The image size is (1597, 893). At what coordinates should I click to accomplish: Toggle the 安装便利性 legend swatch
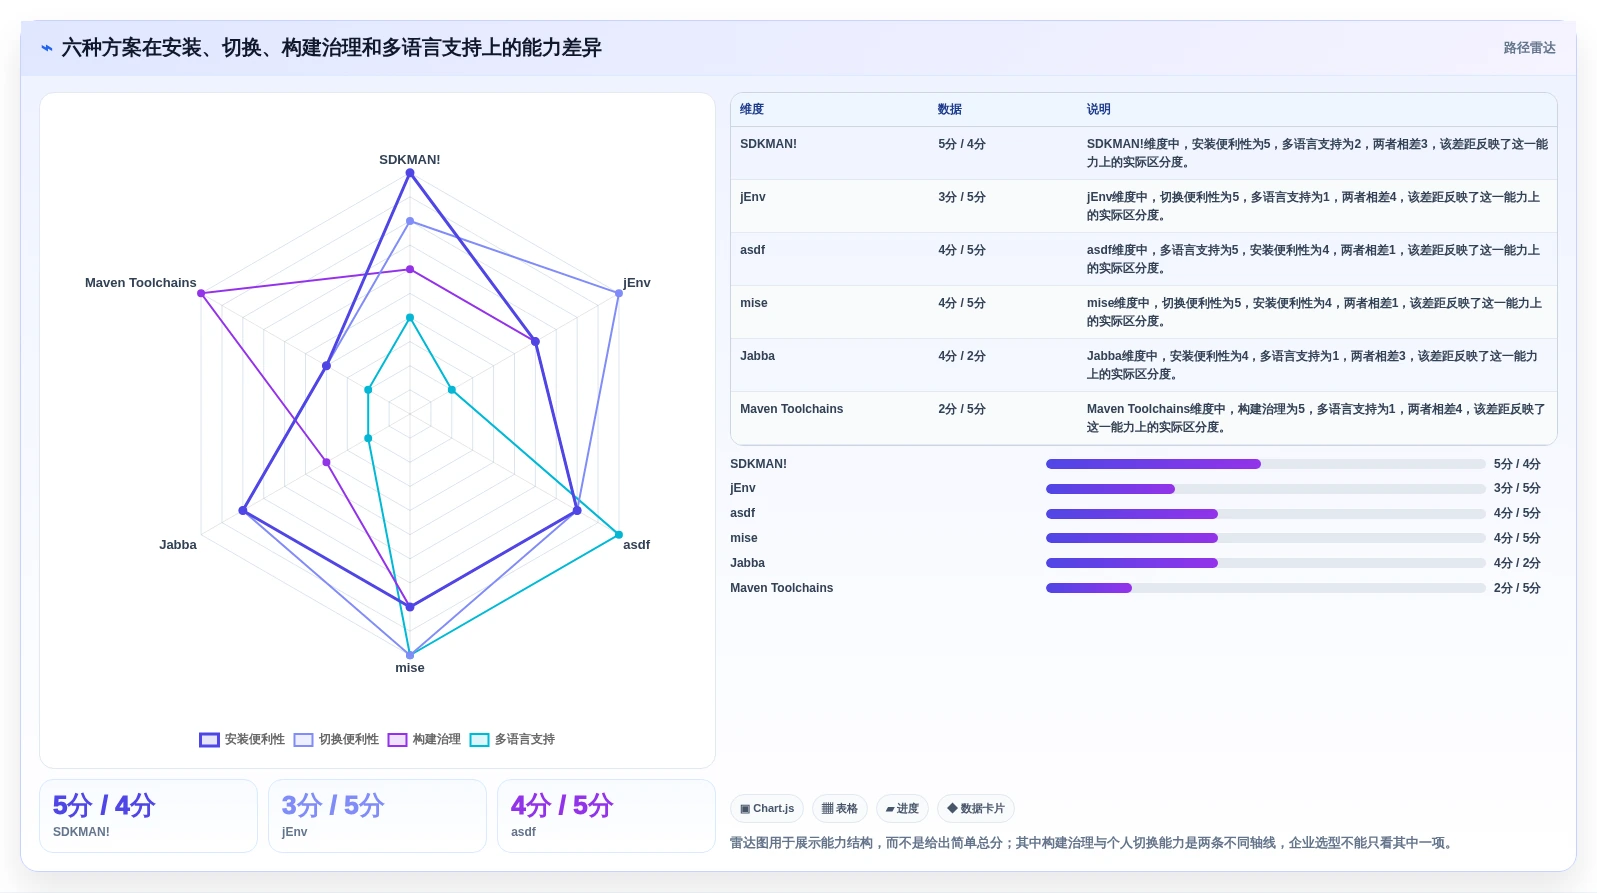[x=209, y=740]
